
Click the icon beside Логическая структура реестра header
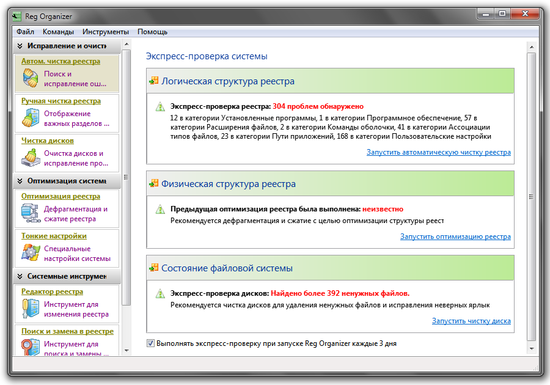coord(154,81)
